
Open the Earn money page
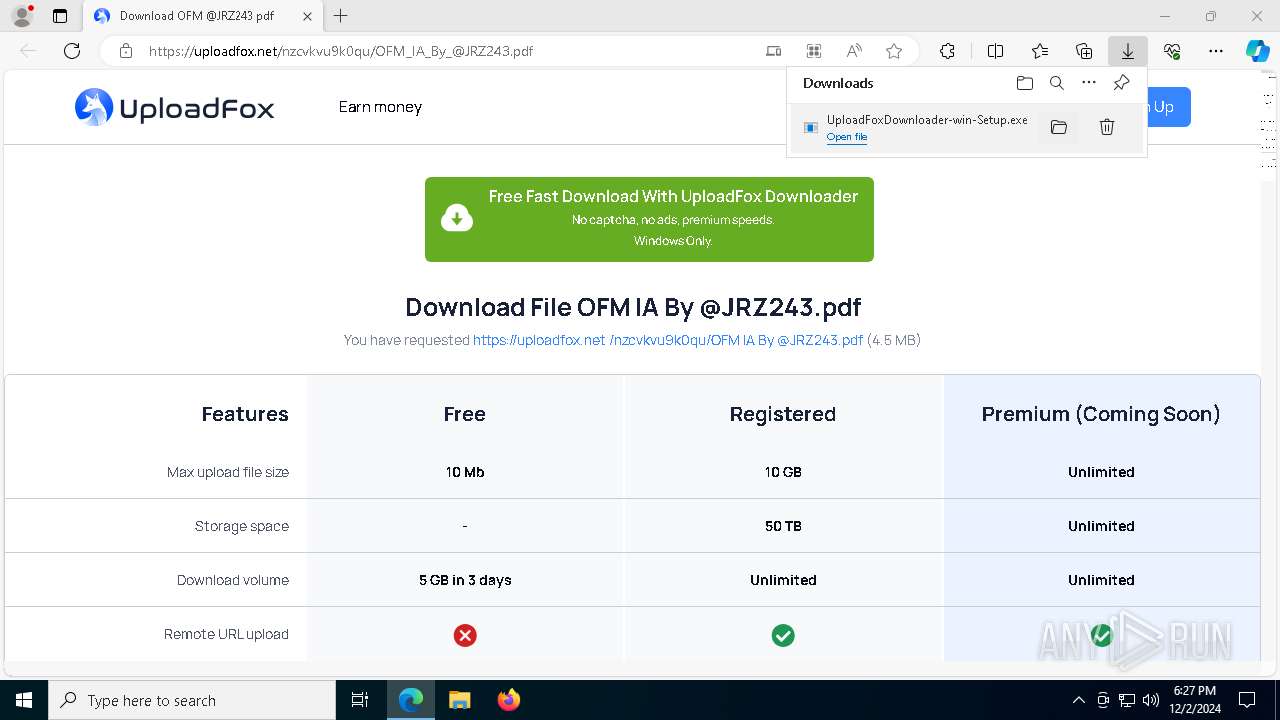coord(380,107)
